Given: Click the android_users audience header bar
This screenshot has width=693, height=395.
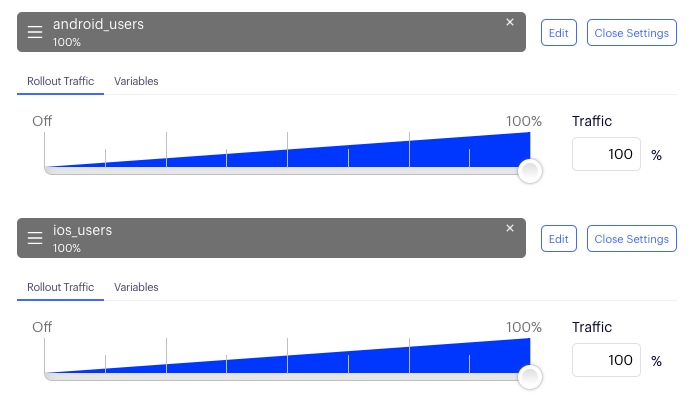Looking at the screenshot, I should 271,32.
